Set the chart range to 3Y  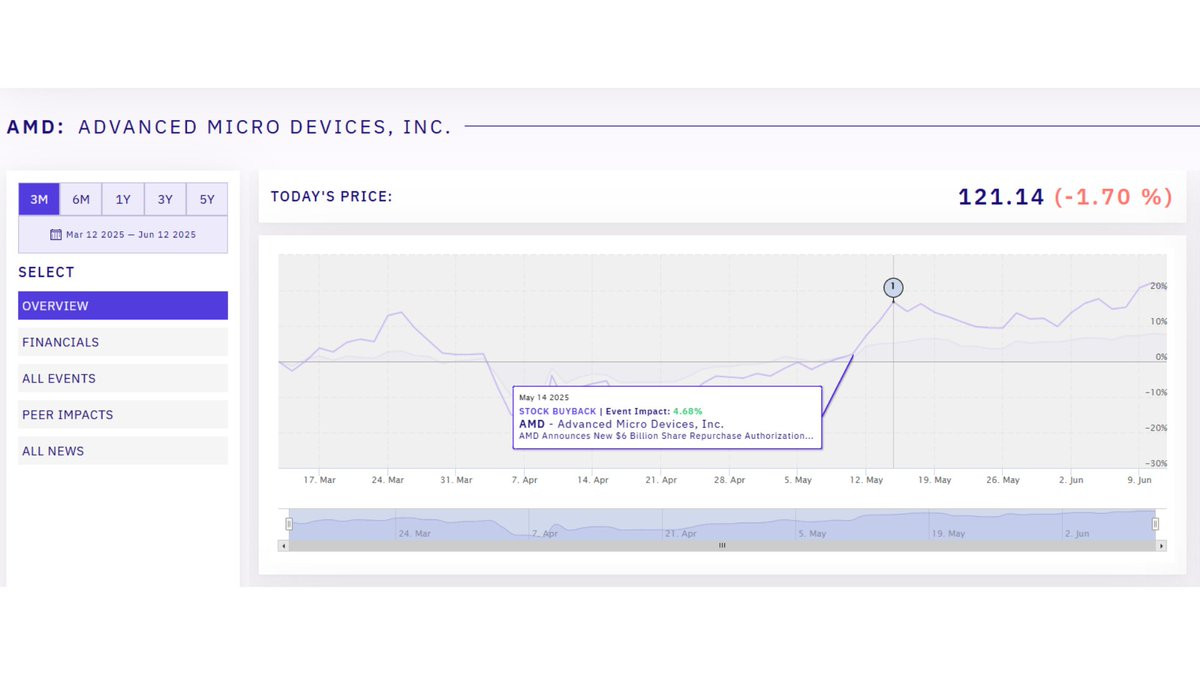click(165, 199)
